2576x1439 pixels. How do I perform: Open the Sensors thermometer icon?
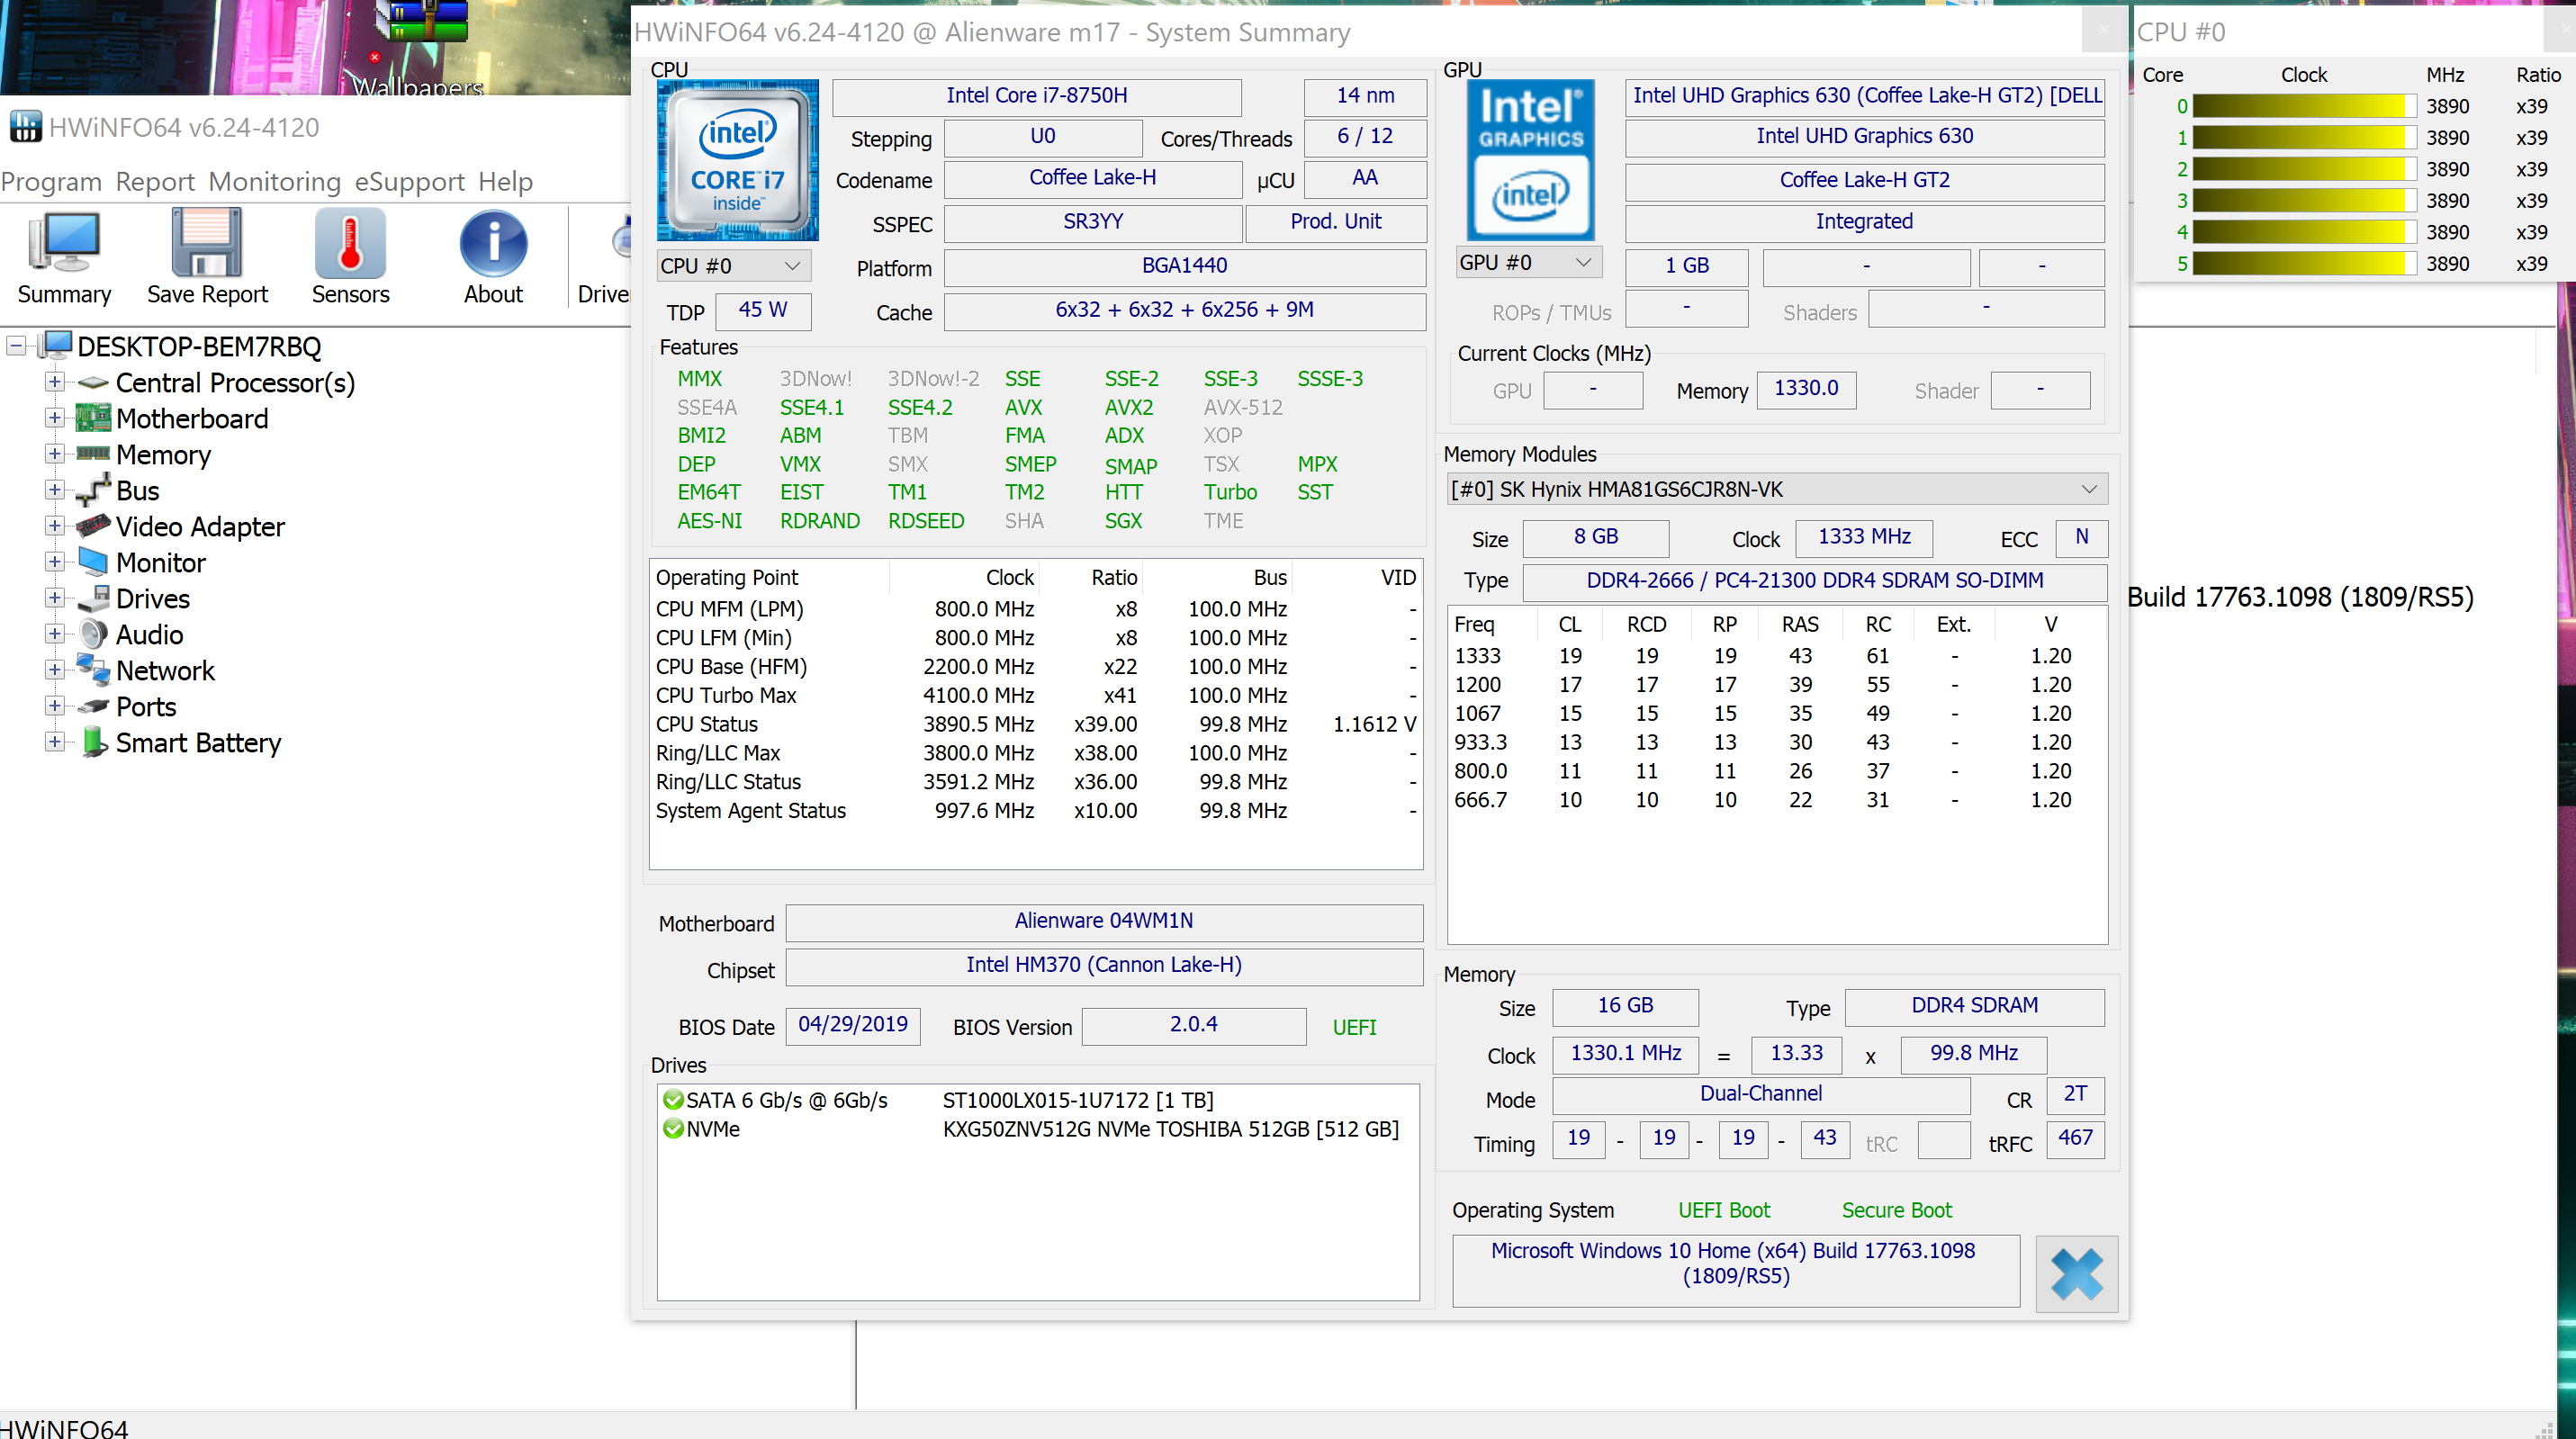pyautogui.click(x=350, y=243)
